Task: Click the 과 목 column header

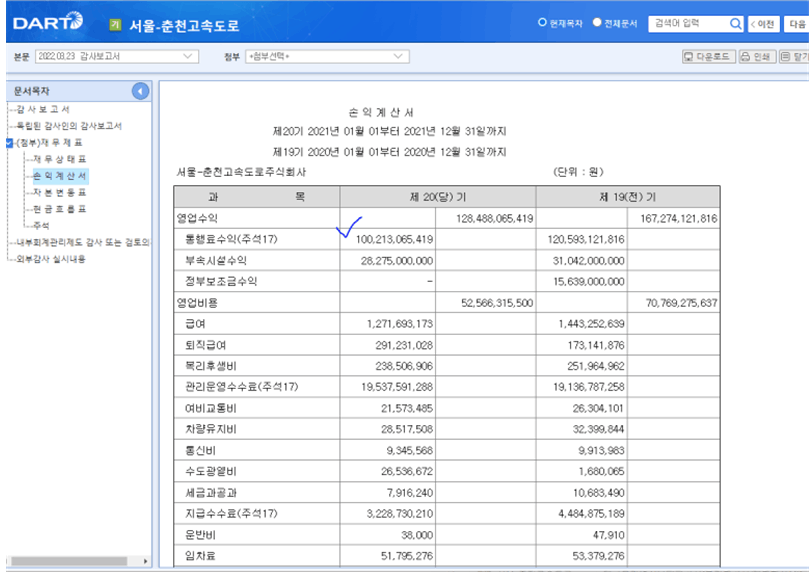Action: pyautogui.click(x=257, y=197)
